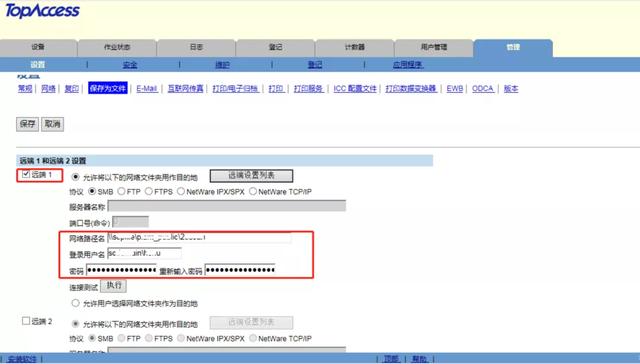Select 远端 2 允许将以下的网络文件夹用作目的地 radio
The height and width of the screenshot is (364, 640).
[x=76, y=324]
